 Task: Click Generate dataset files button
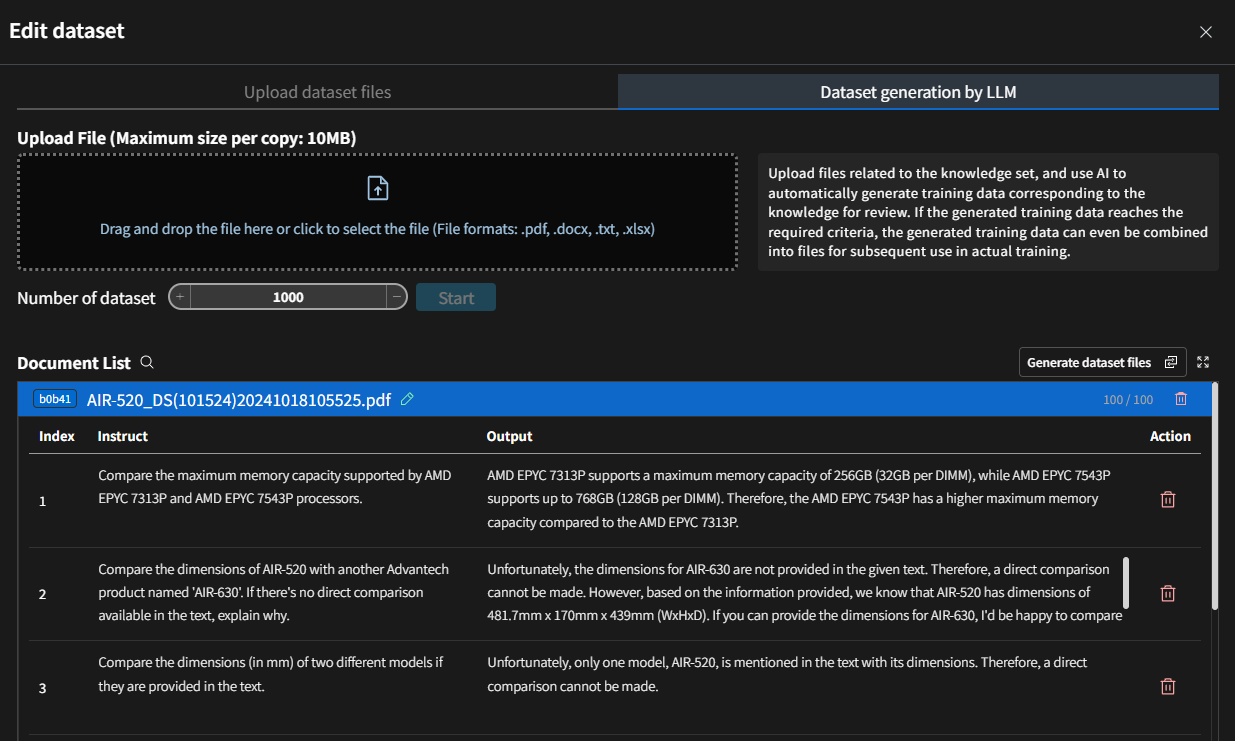coord(1102,362)
